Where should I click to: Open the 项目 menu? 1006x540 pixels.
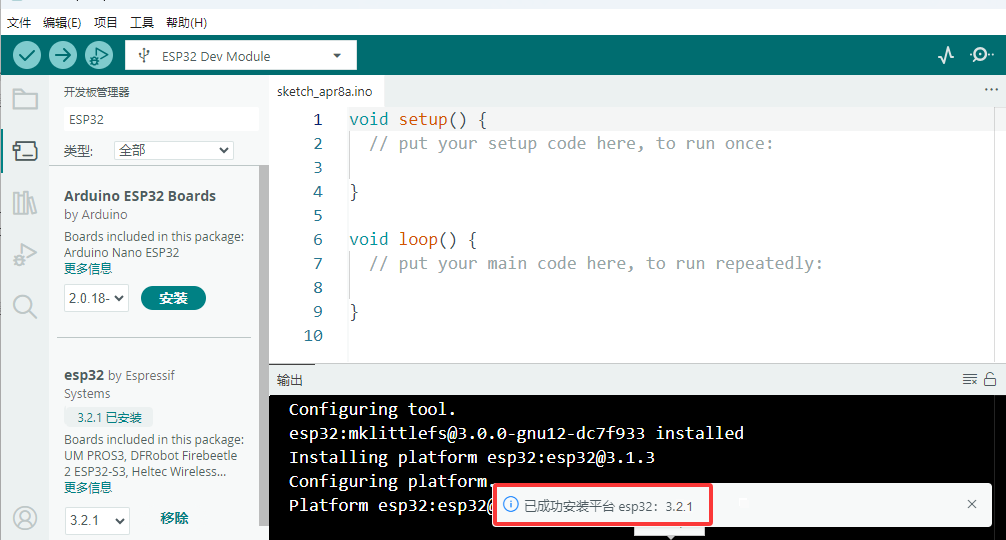(106, 22)
